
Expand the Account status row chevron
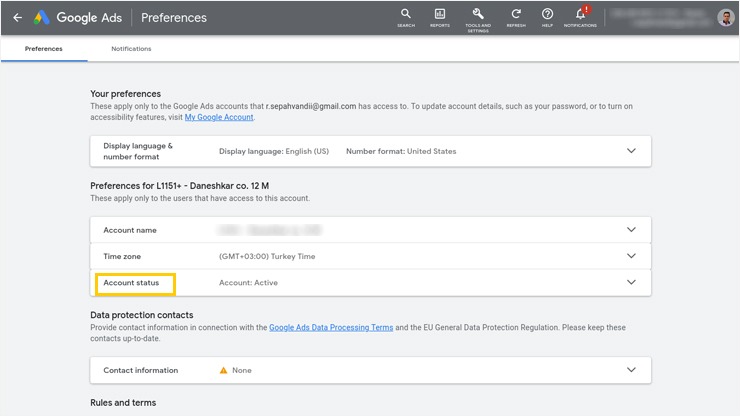pos(631,283)
